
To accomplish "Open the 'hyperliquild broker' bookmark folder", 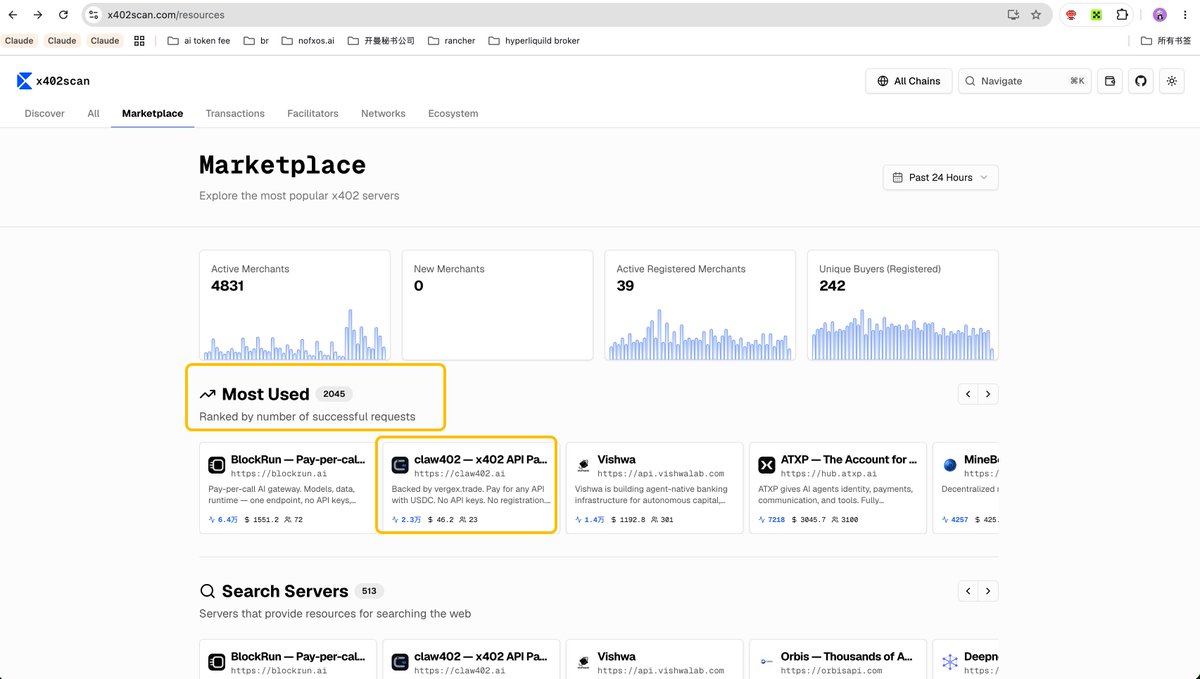I will pos(532,41).
